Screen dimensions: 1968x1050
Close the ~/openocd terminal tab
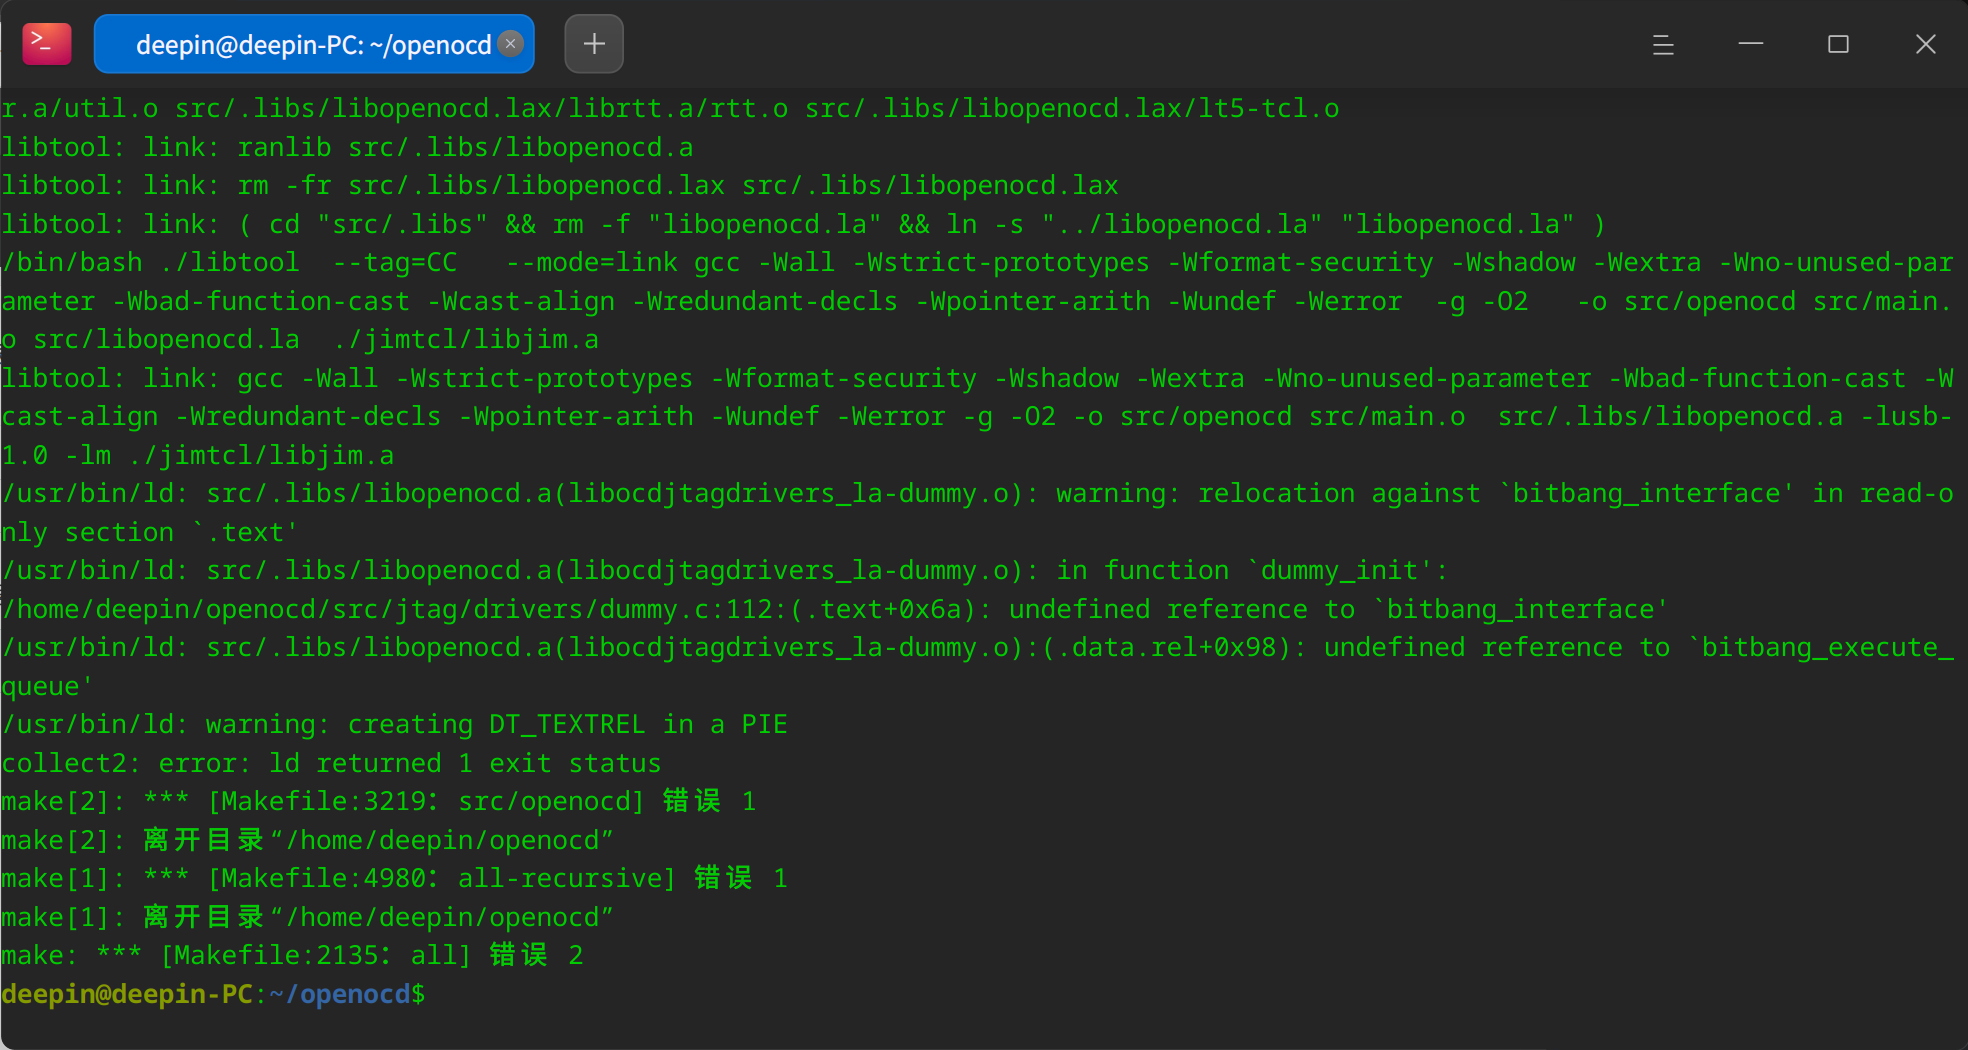click(x=510, y=43)
